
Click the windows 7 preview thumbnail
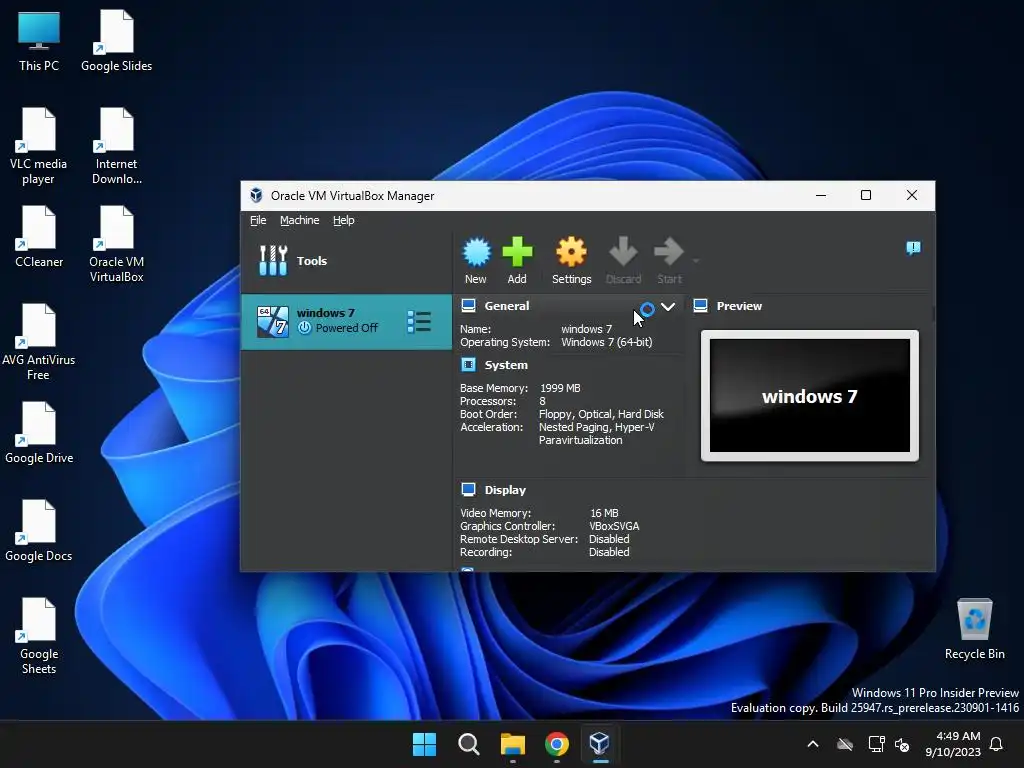click(810, 396)
